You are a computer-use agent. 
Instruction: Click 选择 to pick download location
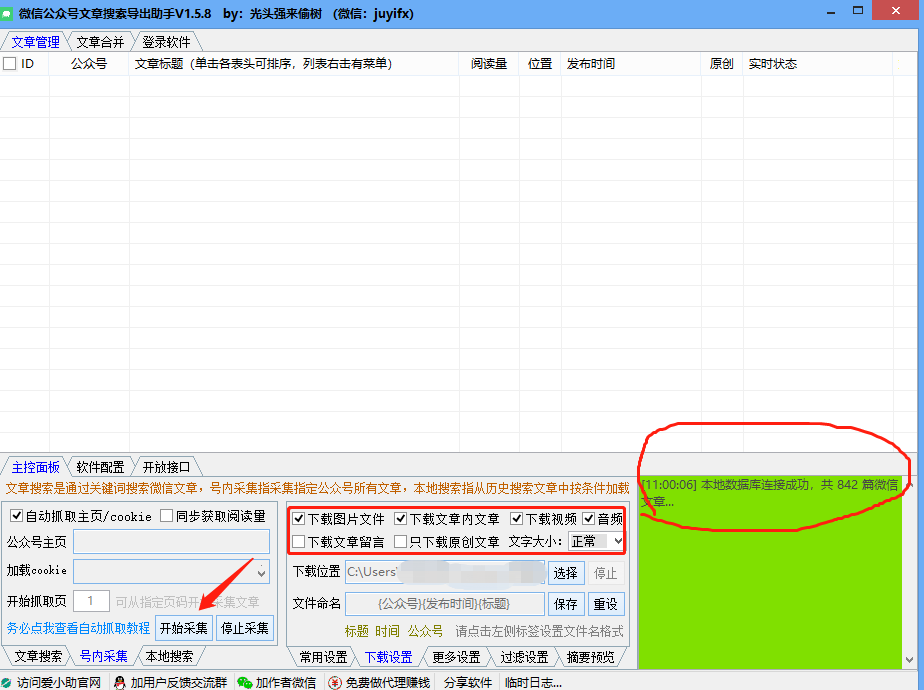566,573
